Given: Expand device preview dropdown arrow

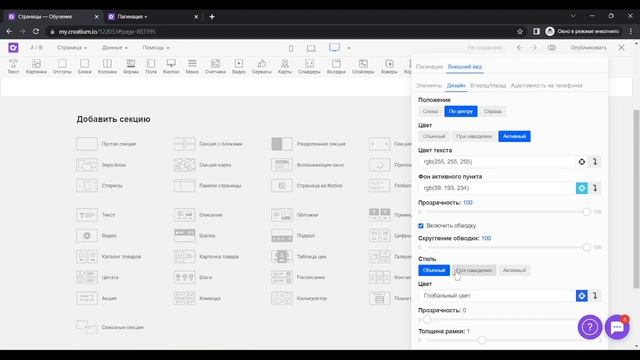Looking at the screenshot, I should tap(349, 48).
